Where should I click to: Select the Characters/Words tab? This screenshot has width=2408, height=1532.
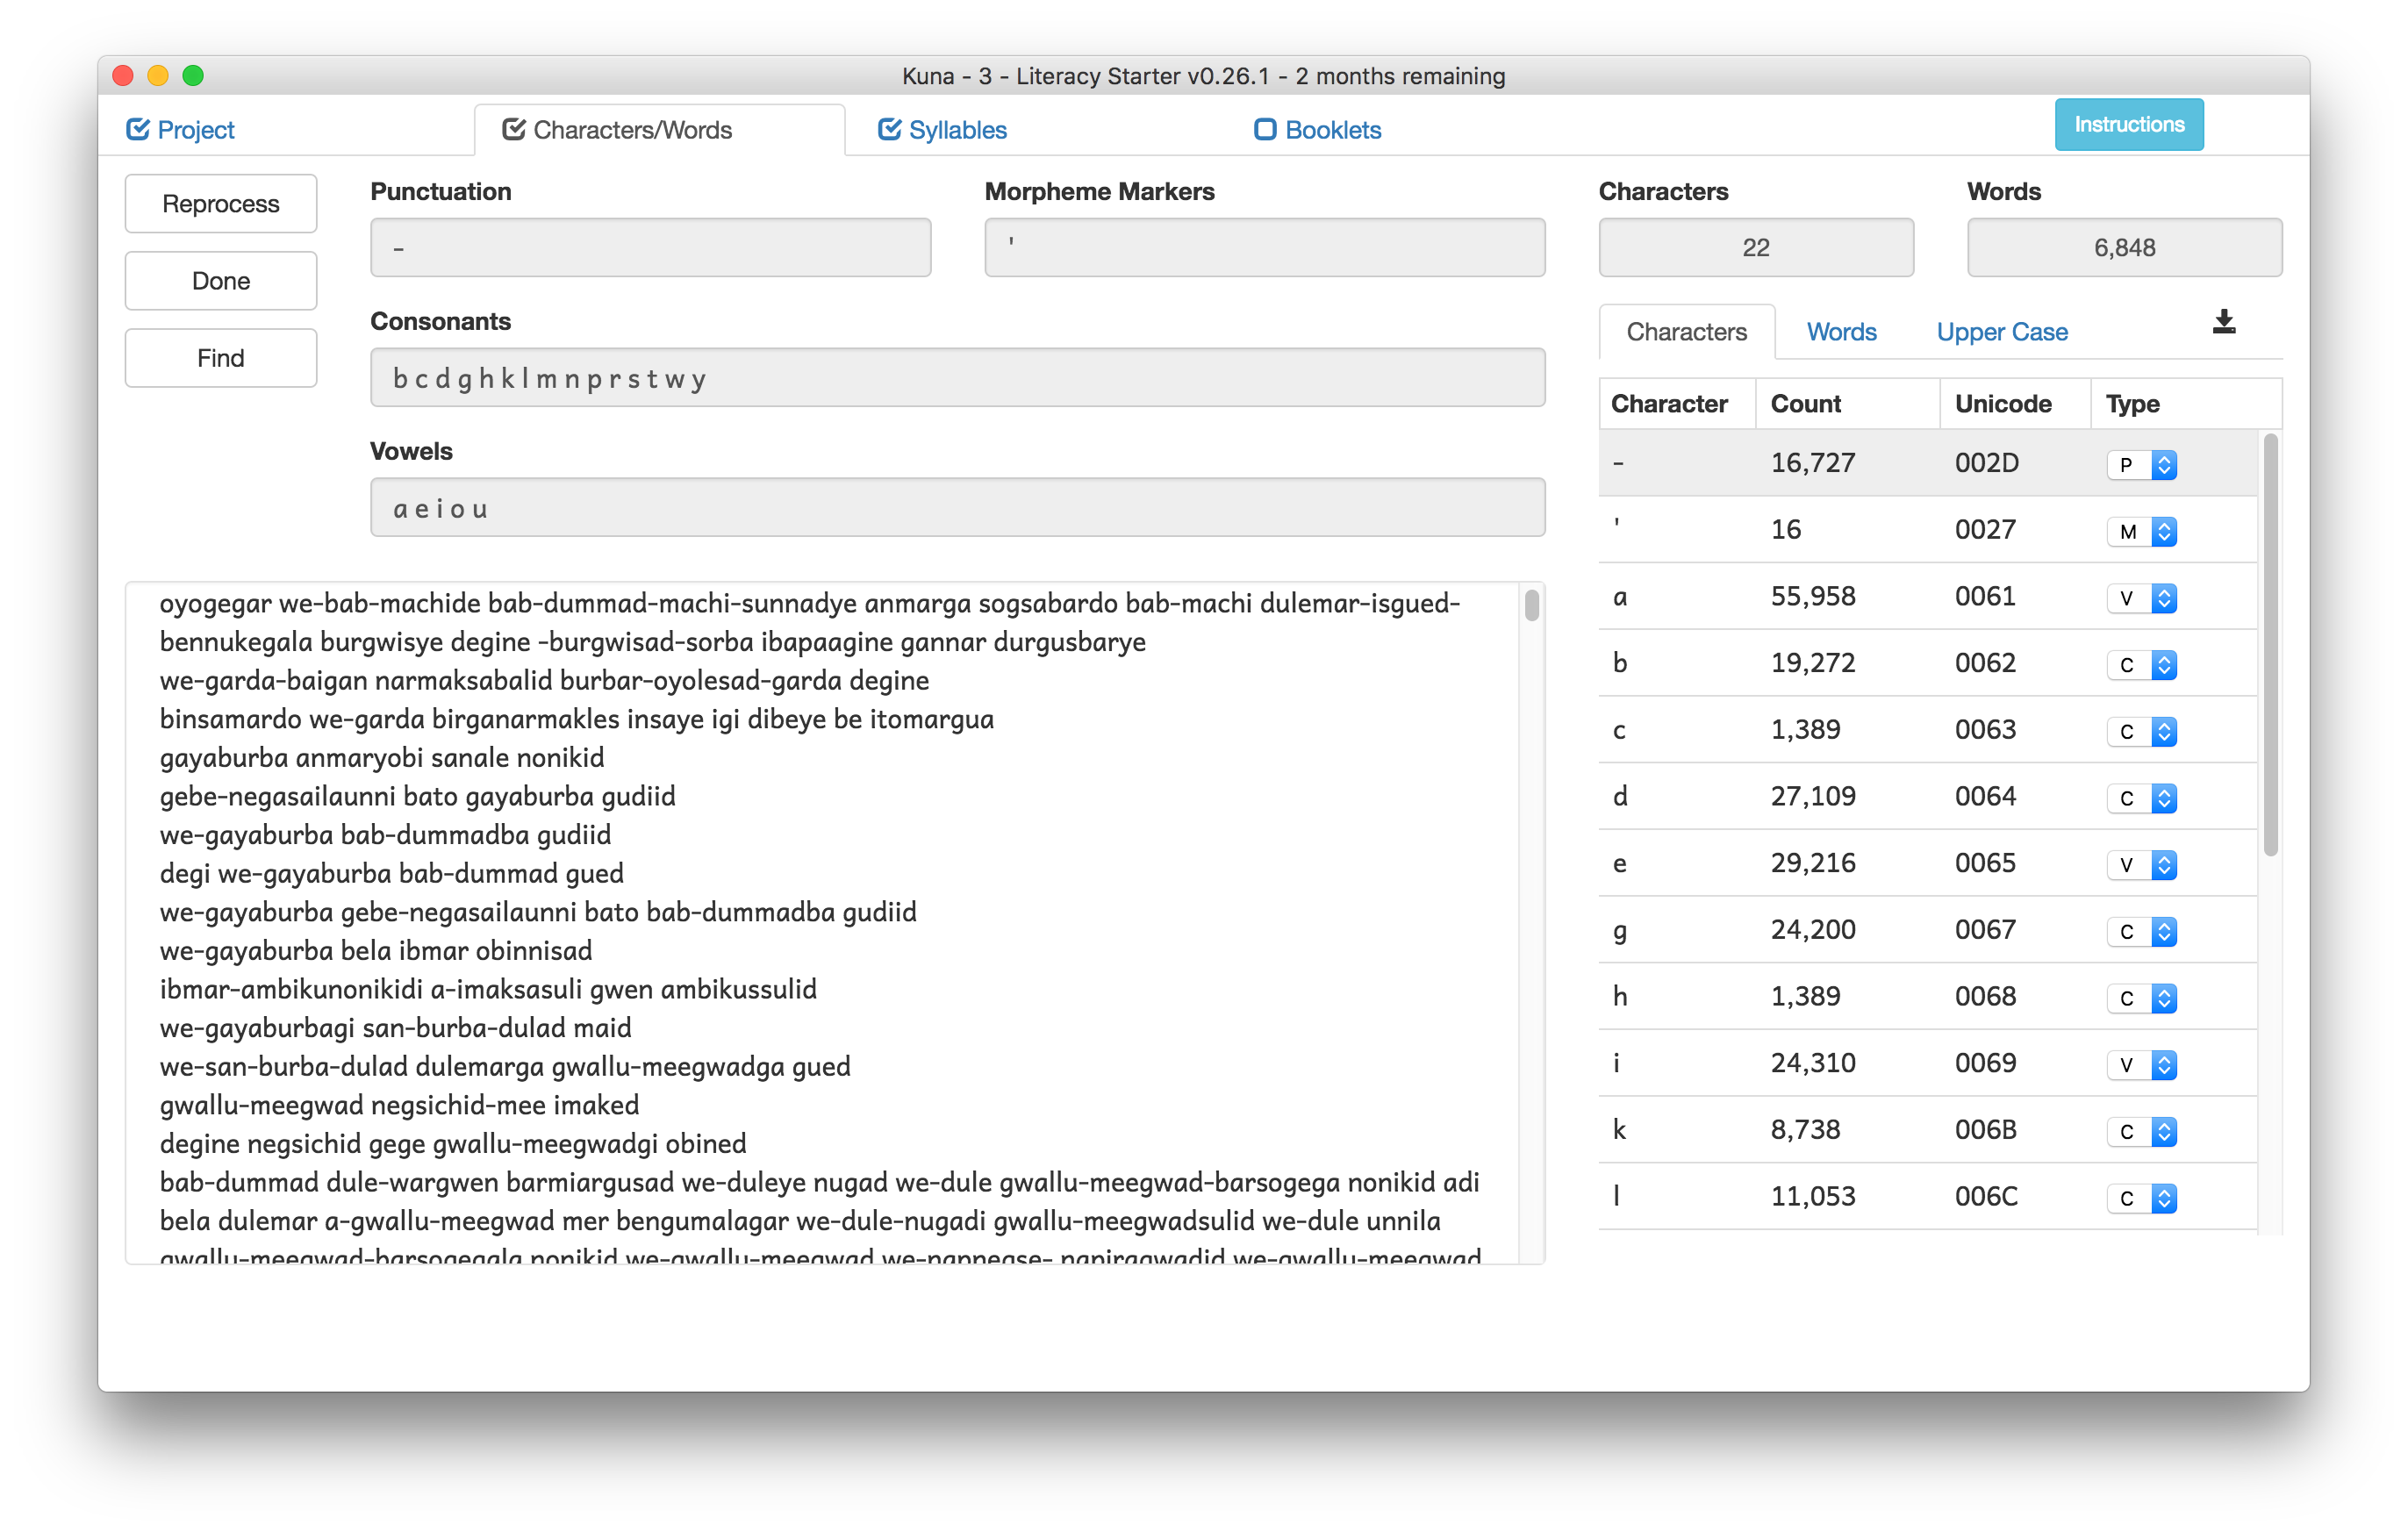tap(660, 130)
